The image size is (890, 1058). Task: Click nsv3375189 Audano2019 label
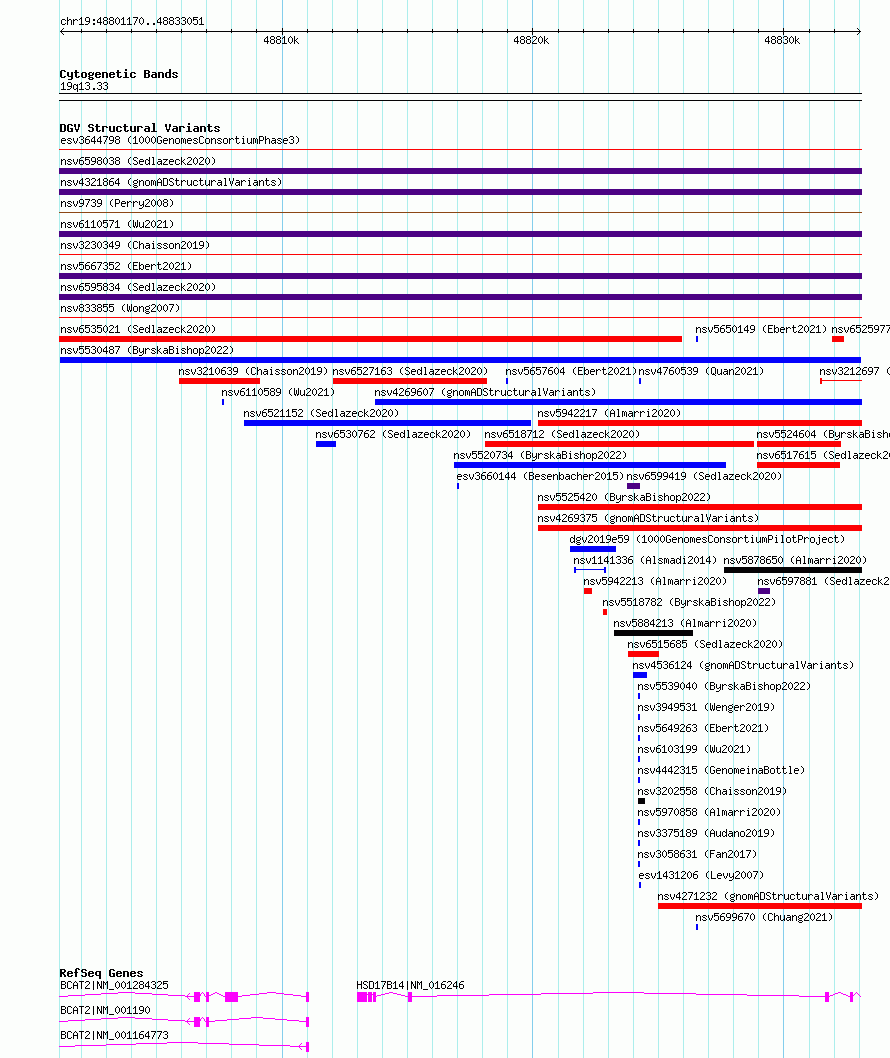(x=706, y=832)
